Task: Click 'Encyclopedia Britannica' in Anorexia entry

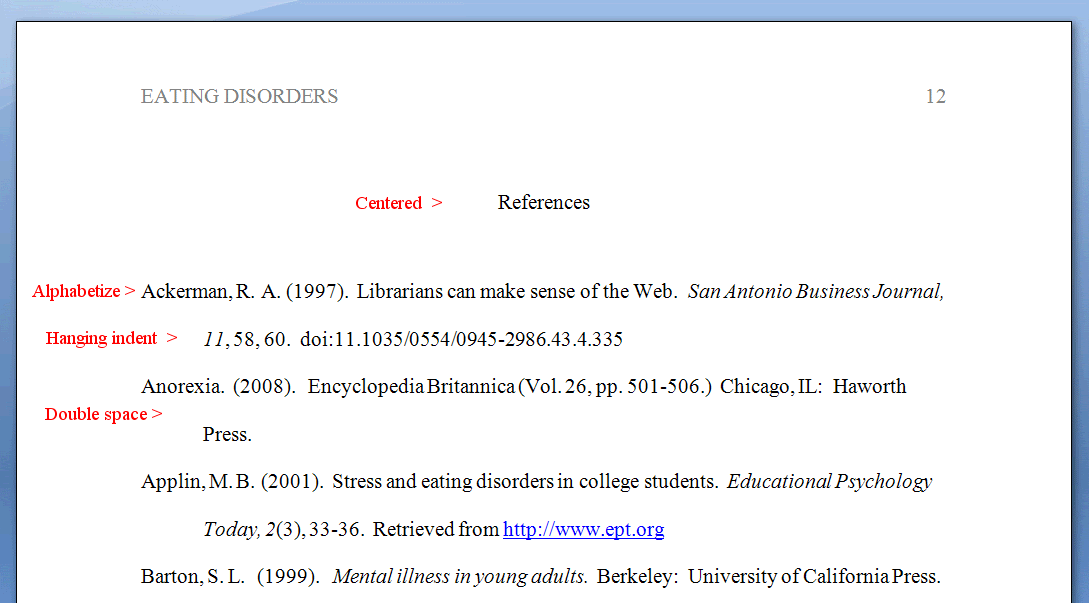Action: click(x=411, y=386)
